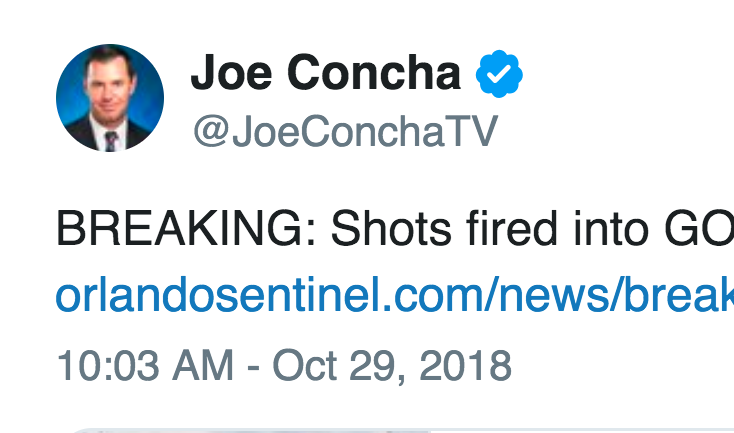The width and height of the screenshot is (734, 433).
Task: Click the word "Joe" in the header
Action: (231, 73)
